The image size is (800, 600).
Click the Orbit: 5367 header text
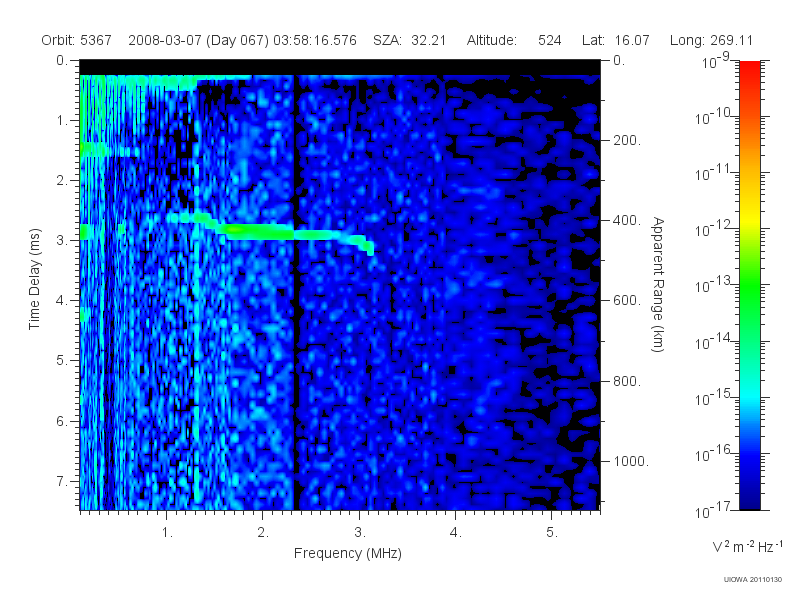pos(77,40)
